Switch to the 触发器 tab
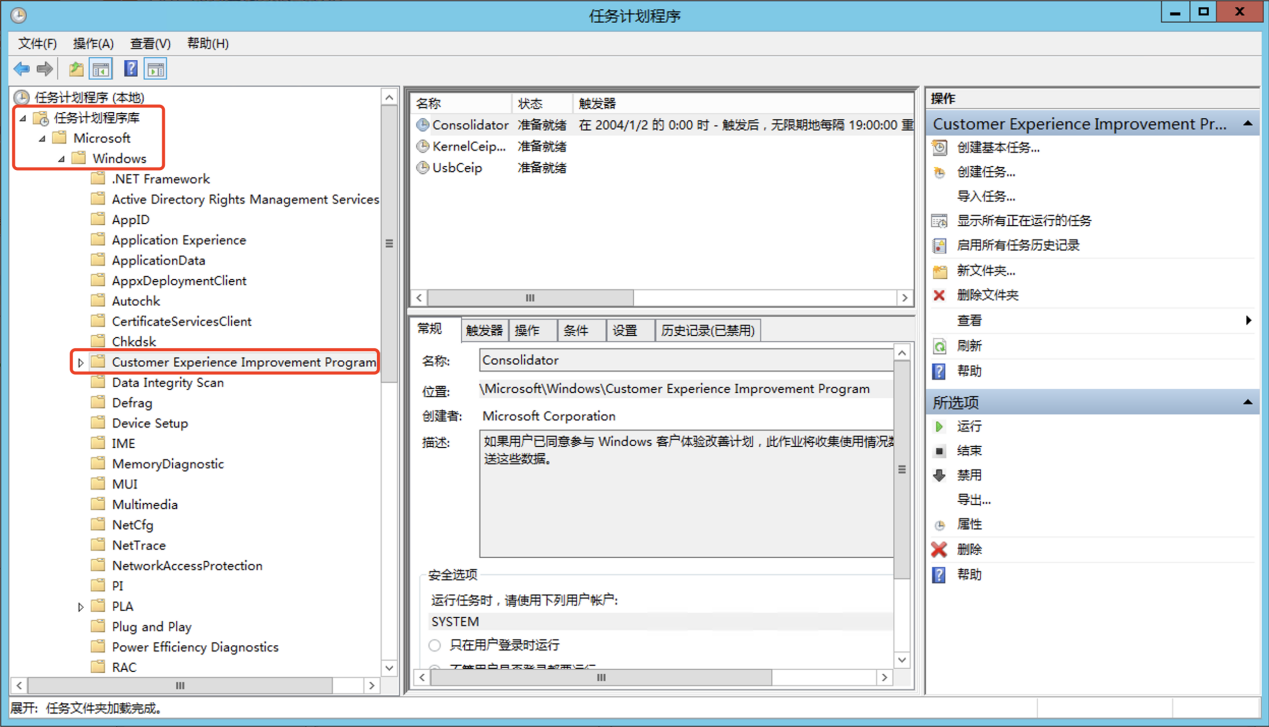Screen dimensions: 1269x727 coord(484,330)
